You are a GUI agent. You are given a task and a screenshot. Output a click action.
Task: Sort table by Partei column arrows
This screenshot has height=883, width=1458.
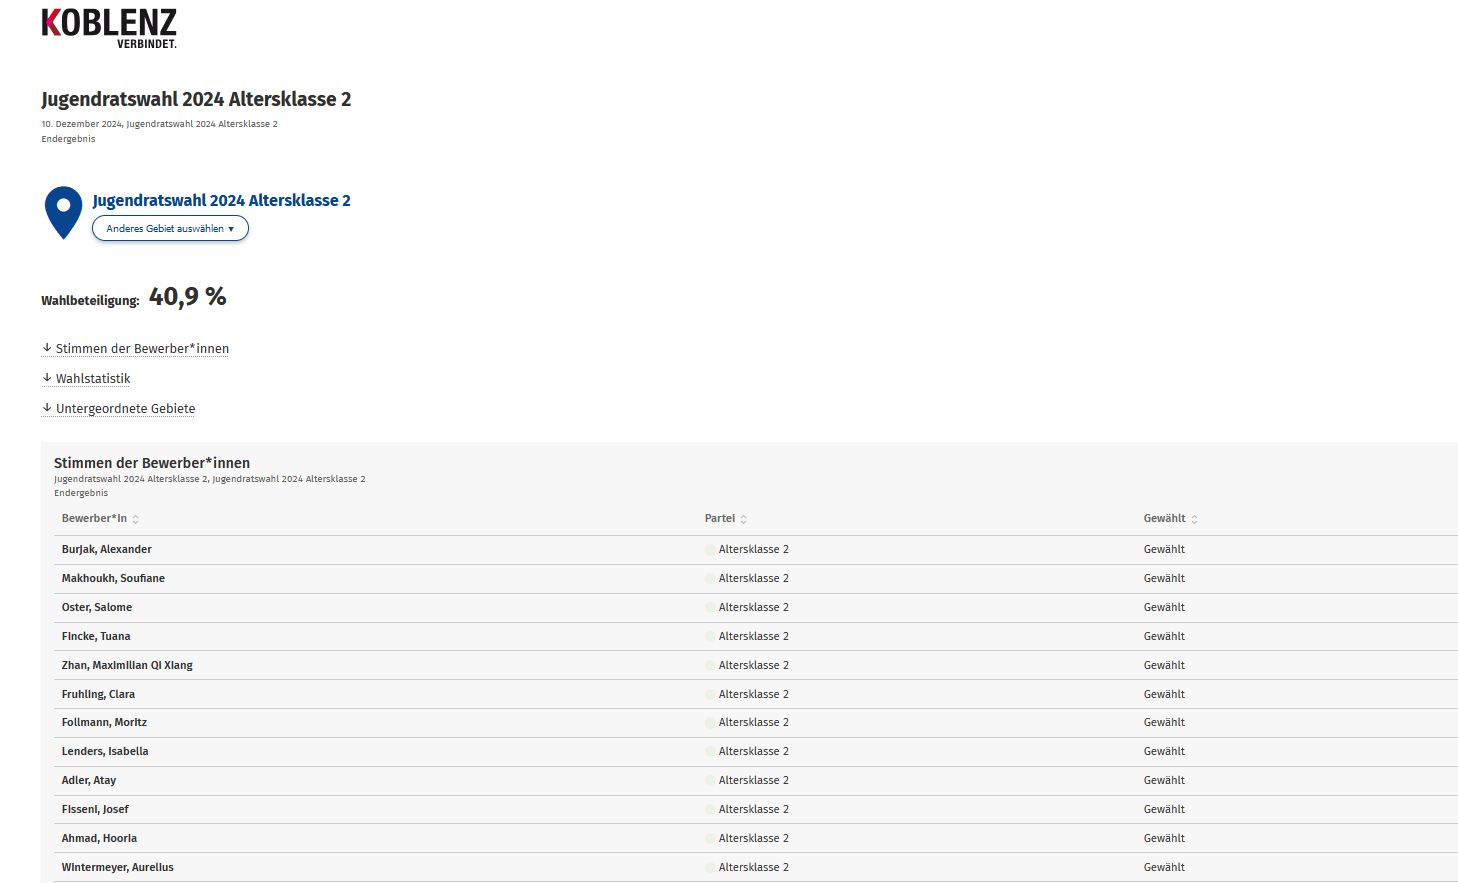(743, 519)
